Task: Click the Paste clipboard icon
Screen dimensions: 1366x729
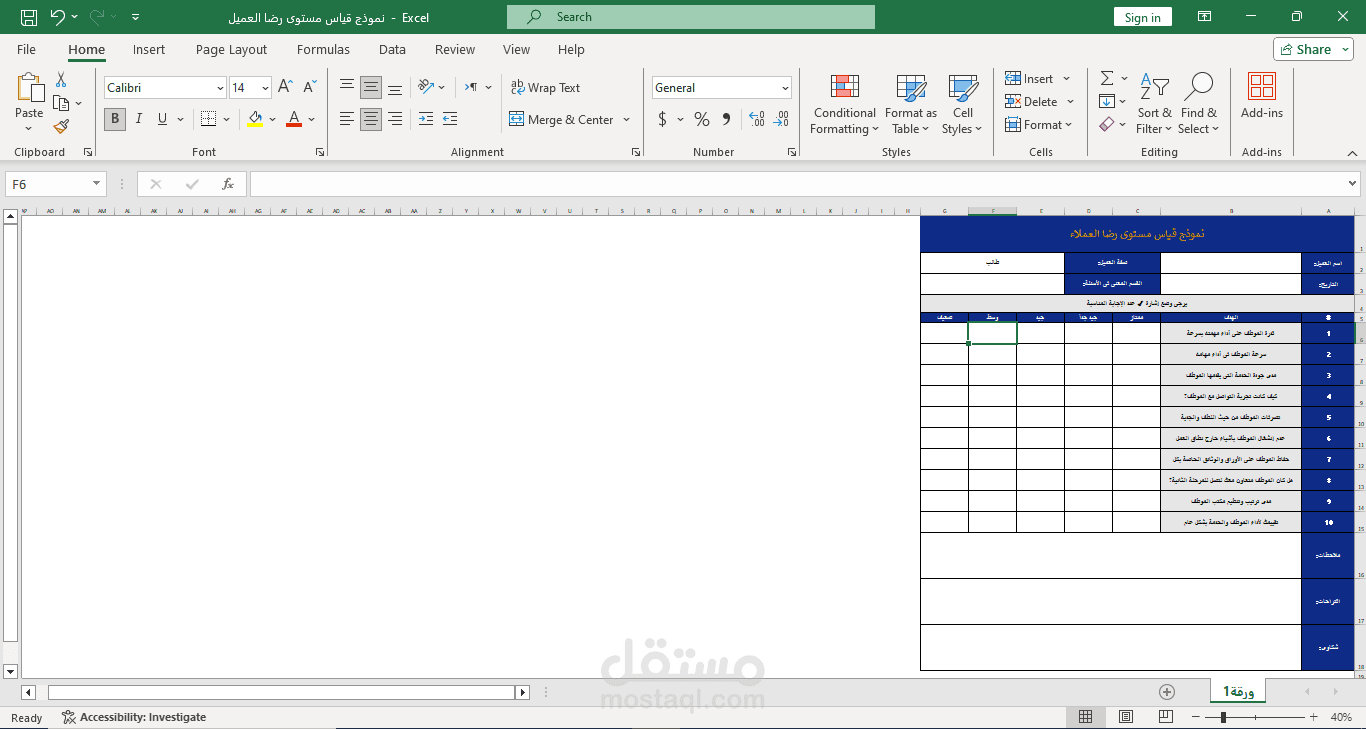Action: pos(30,88)
